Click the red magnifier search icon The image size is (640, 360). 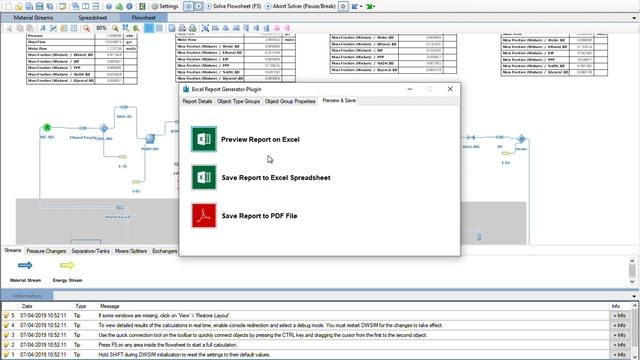coord(86,28)
